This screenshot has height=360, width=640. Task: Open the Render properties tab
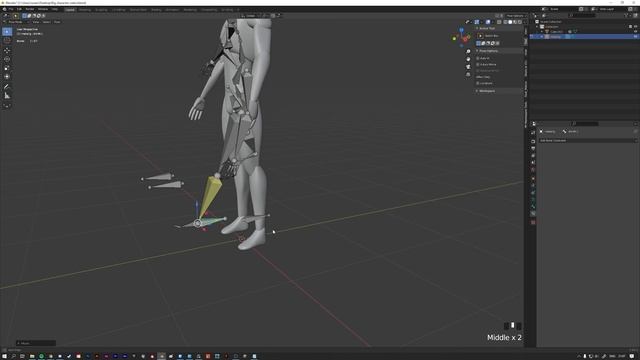533,141
